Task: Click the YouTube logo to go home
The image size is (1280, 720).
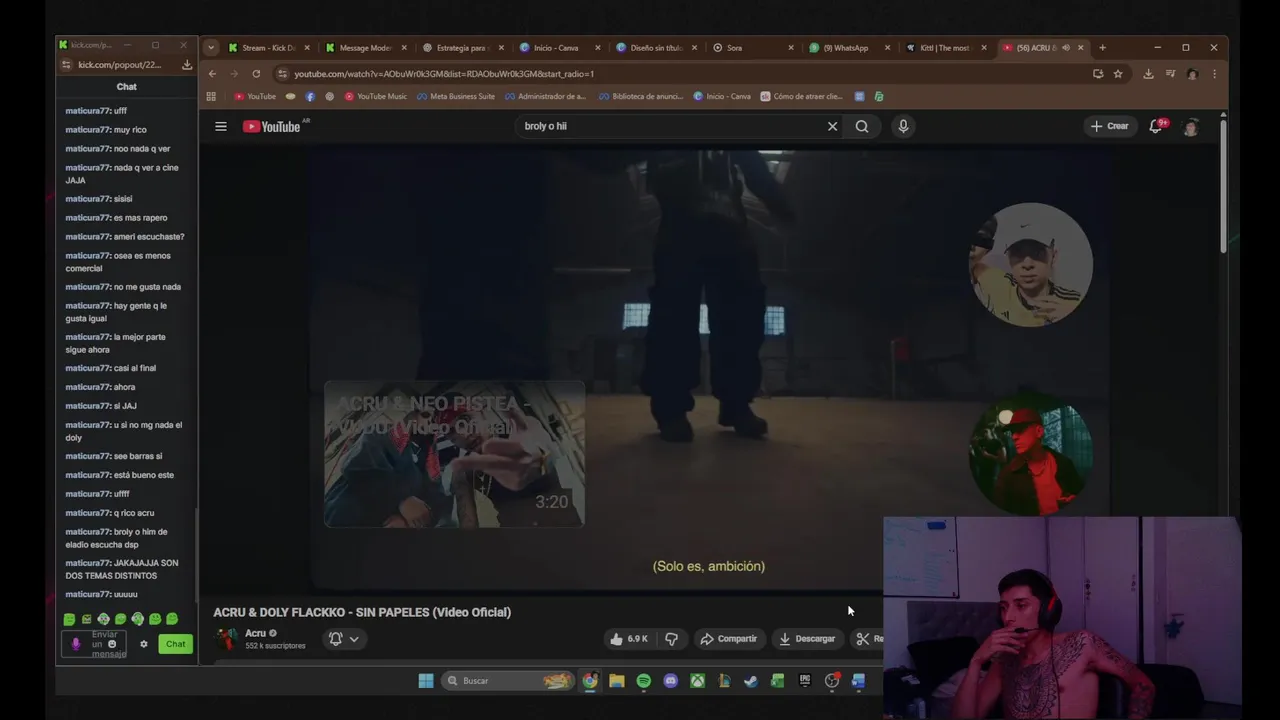Action: [x=272, y=126]
